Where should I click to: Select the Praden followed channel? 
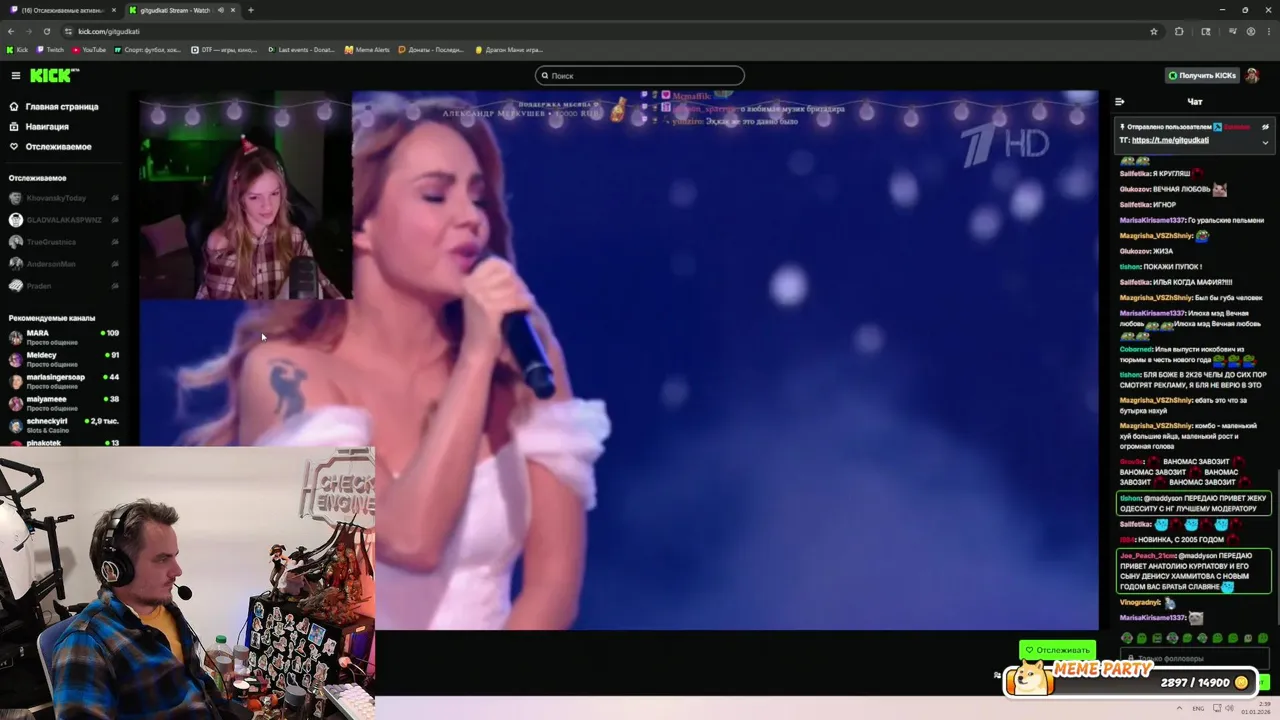tap(63, 286)
